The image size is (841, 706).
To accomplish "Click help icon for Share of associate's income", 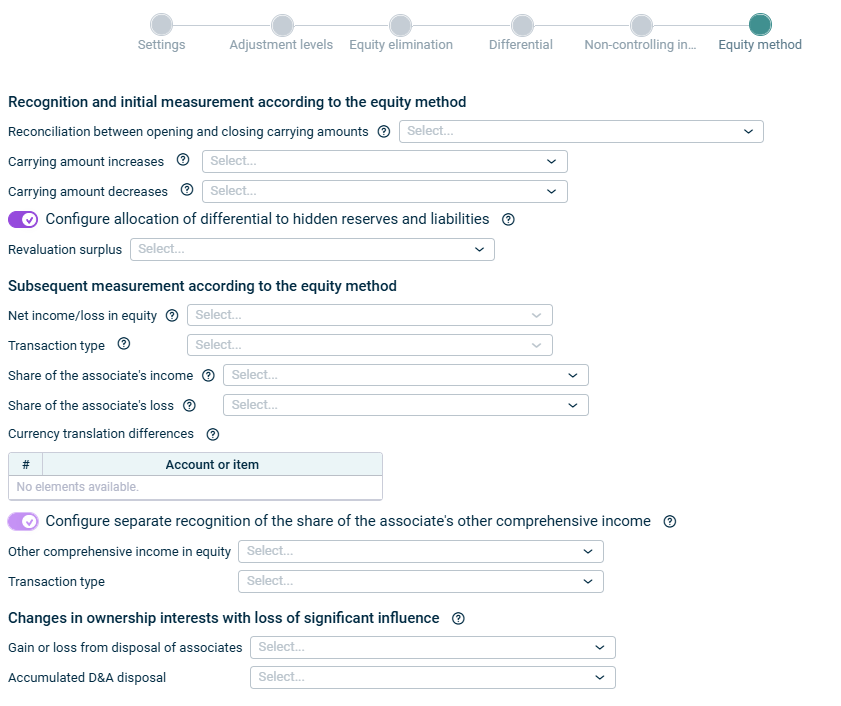I will (x=208, y=375).
